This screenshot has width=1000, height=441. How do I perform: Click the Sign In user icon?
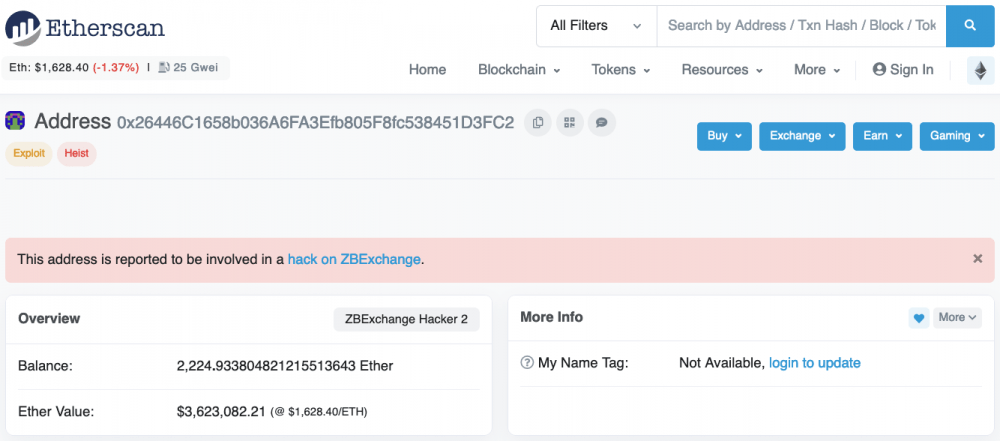click(879, 70)
